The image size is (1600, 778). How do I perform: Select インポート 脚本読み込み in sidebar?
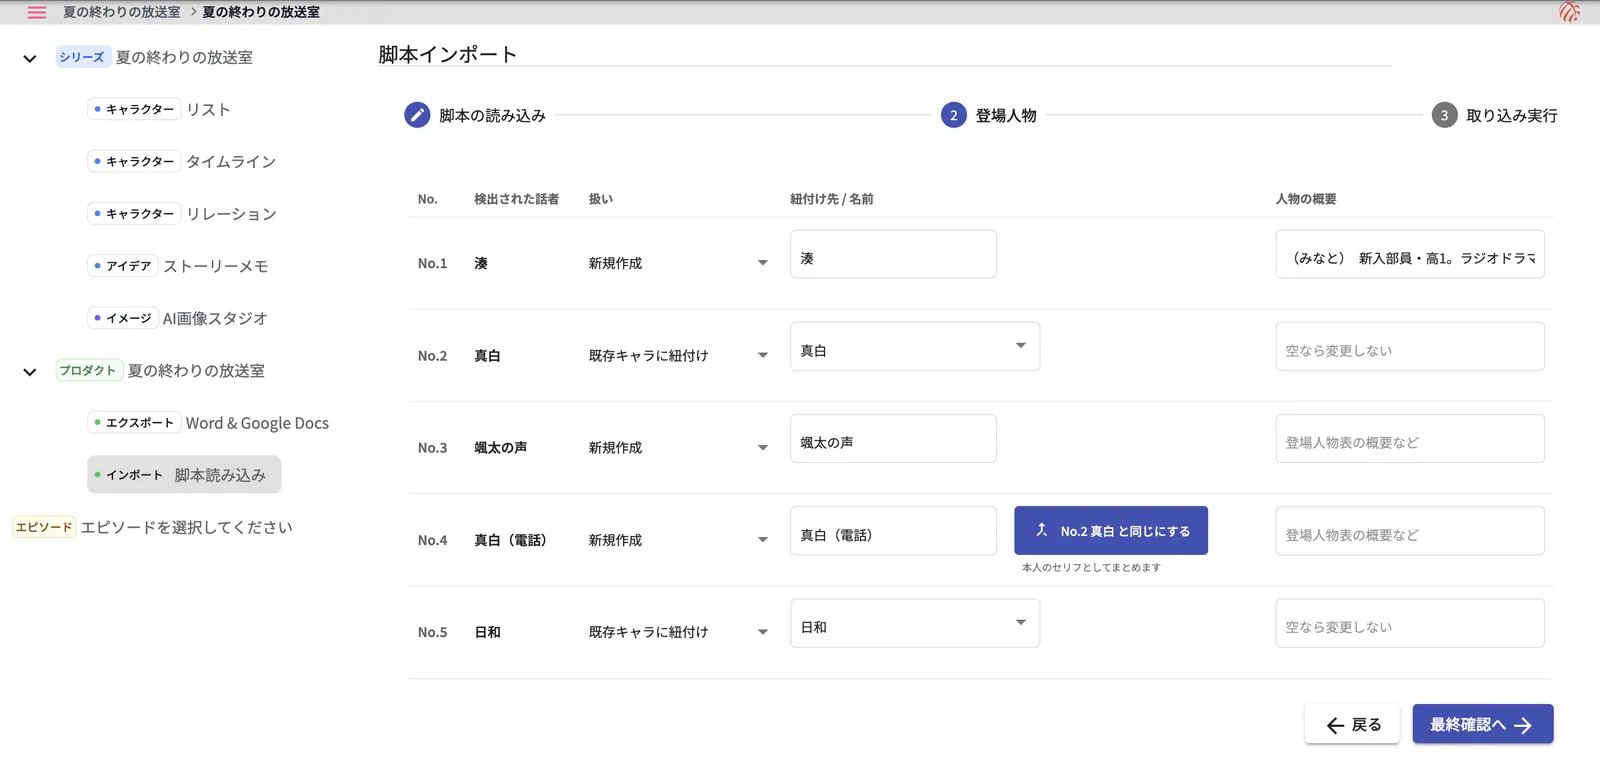(x=184, y=475)
